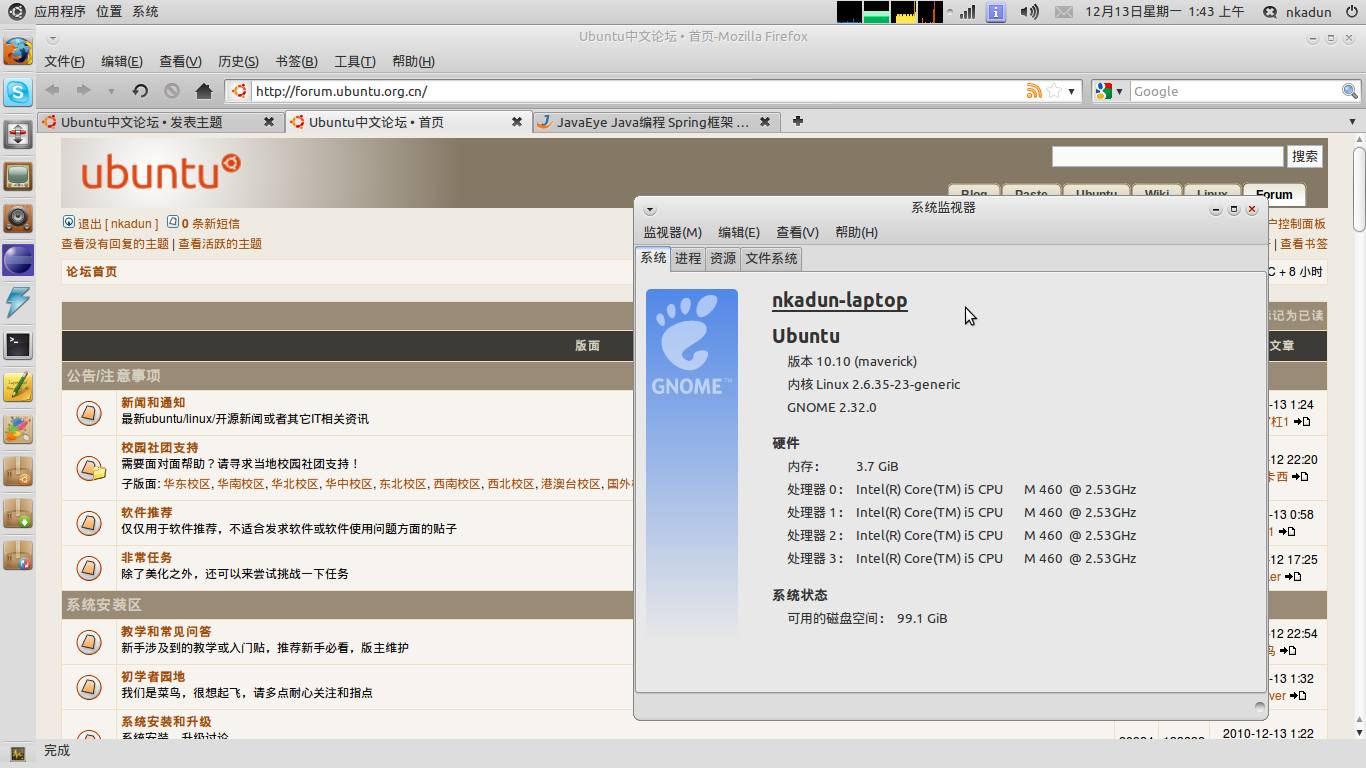Focus the Google search box
The width and height of the screenshot is (1366, 768).
[1235, 91]
